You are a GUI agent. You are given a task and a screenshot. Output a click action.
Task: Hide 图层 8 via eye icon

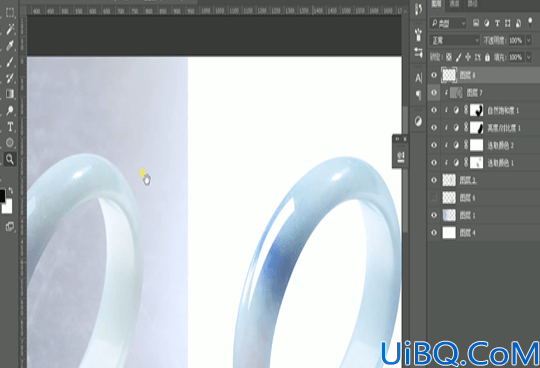[434, 75]
